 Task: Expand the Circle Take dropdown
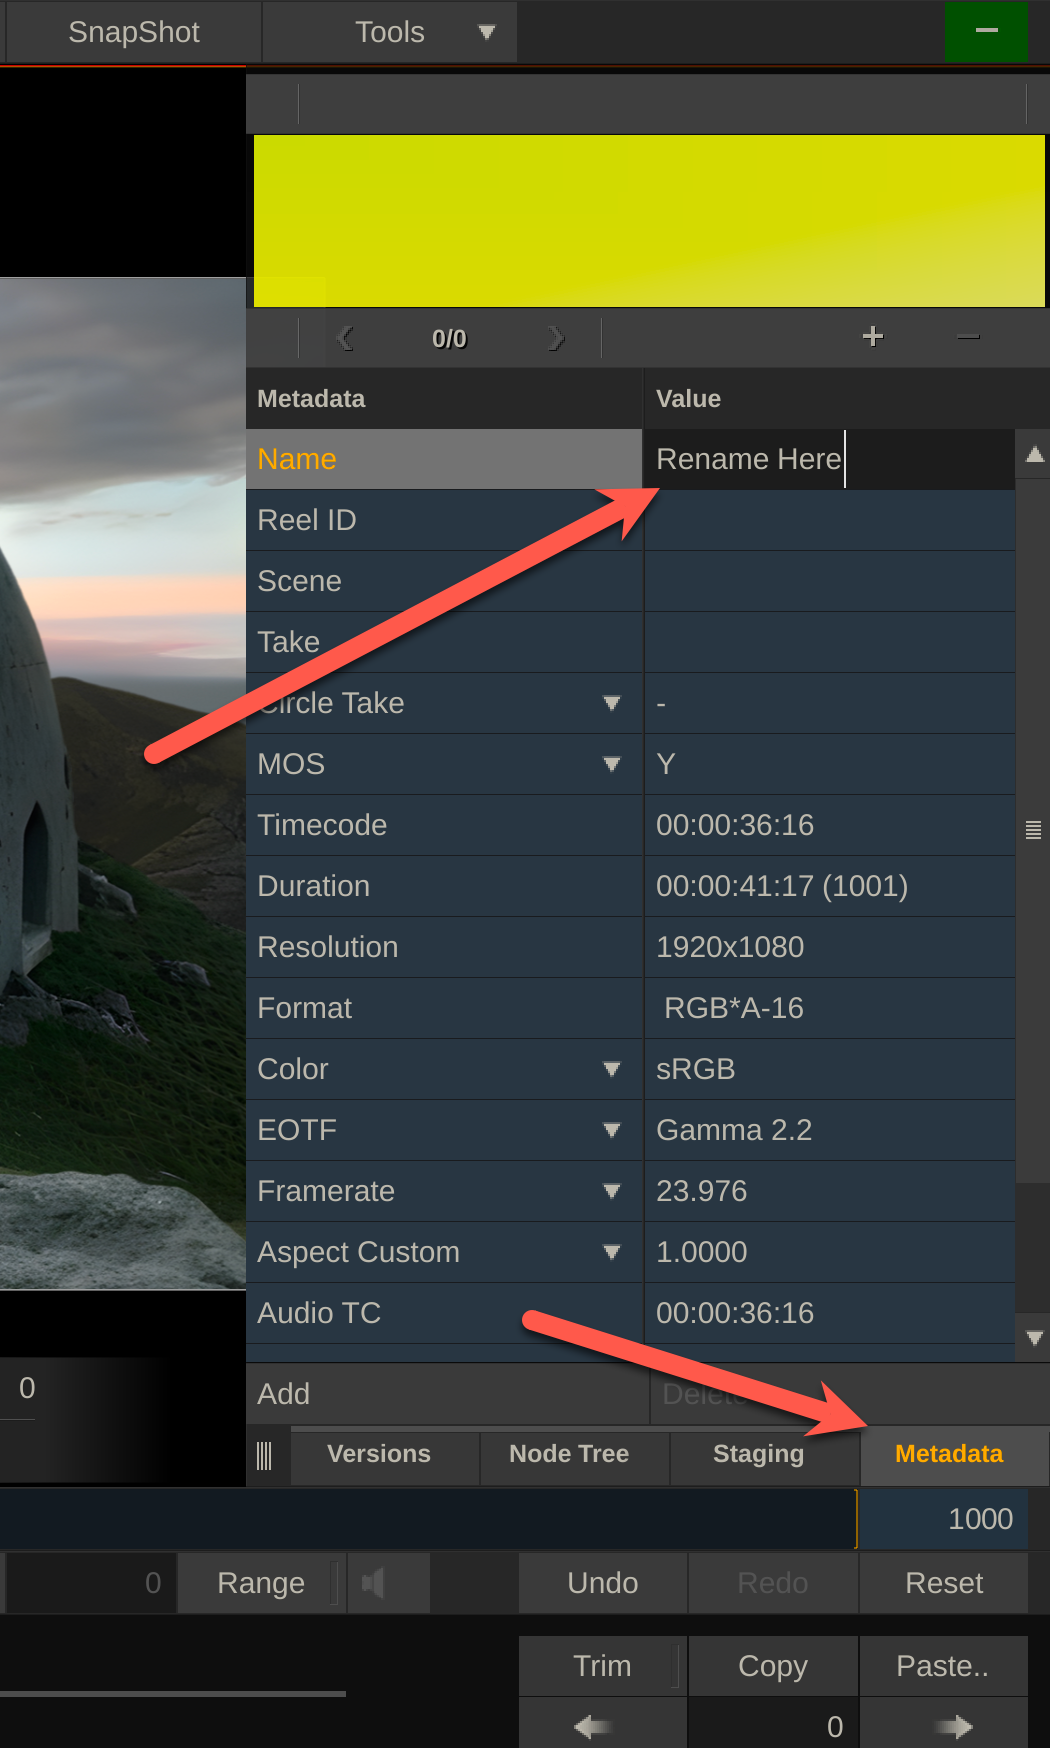[612, 703]
